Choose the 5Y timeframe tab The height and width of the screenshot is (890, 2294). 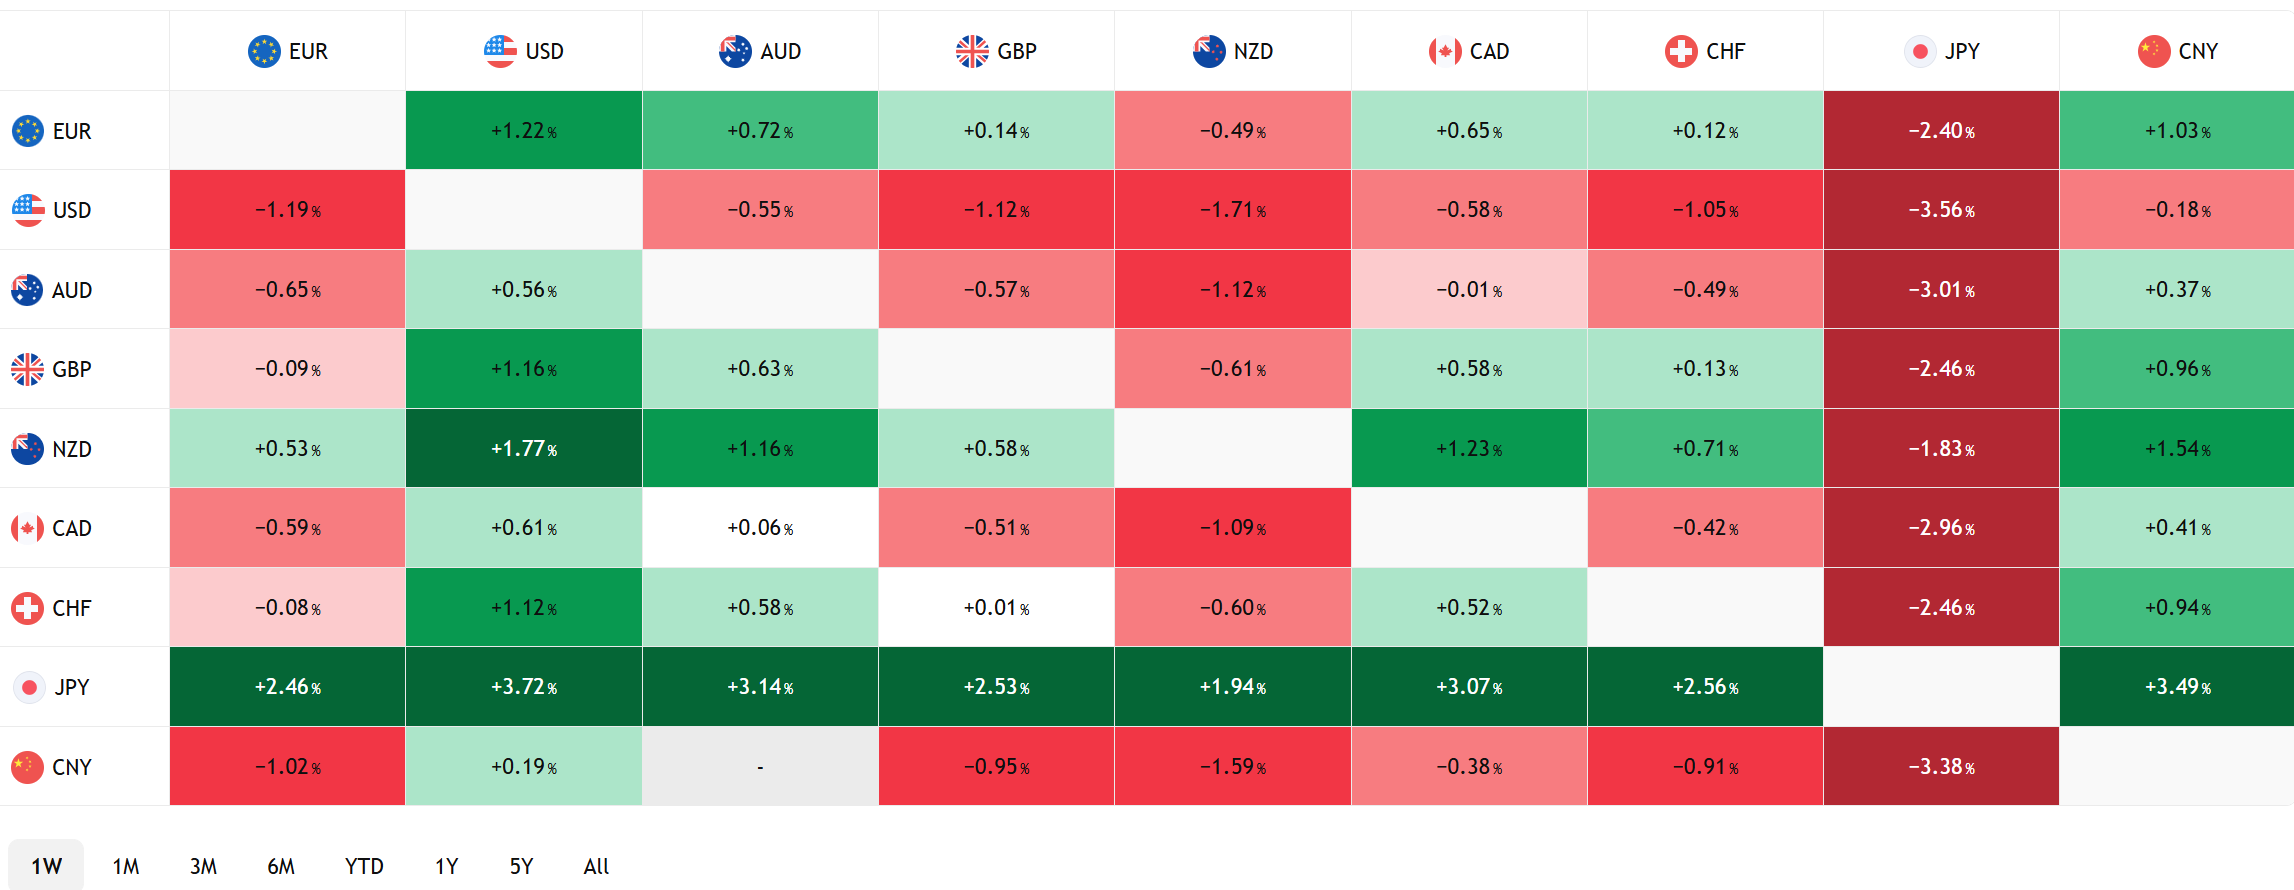pyautogui.click(x=521, y=866)
